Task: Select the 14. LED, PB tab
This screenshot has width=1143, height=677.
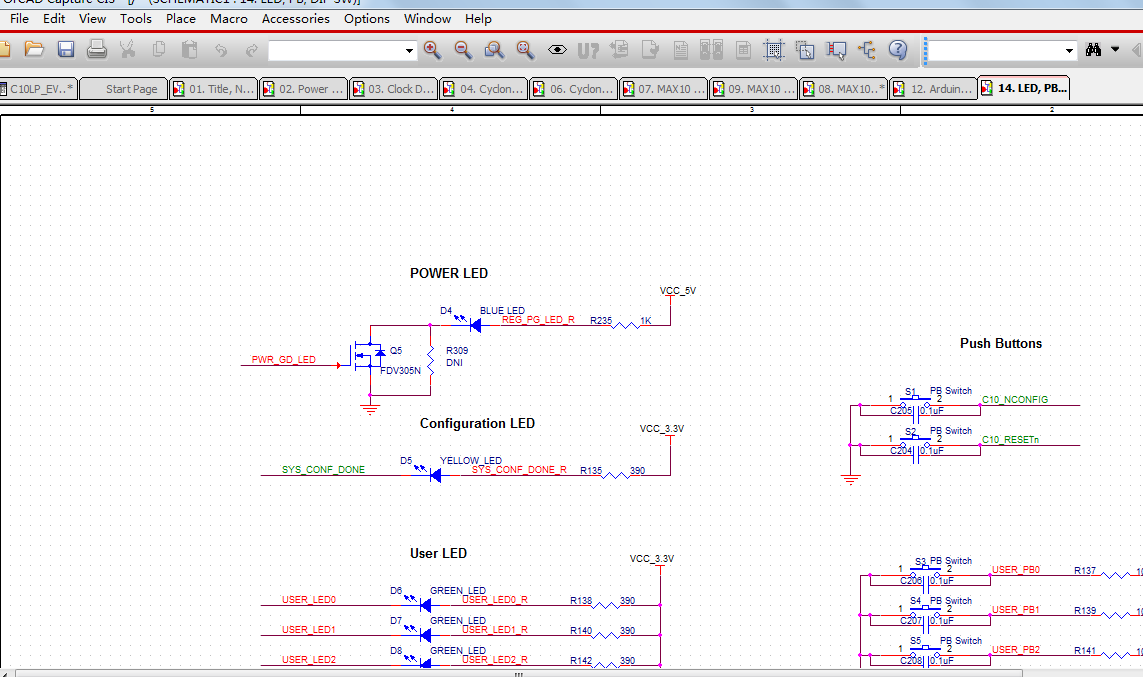Action: point(1024,88)
